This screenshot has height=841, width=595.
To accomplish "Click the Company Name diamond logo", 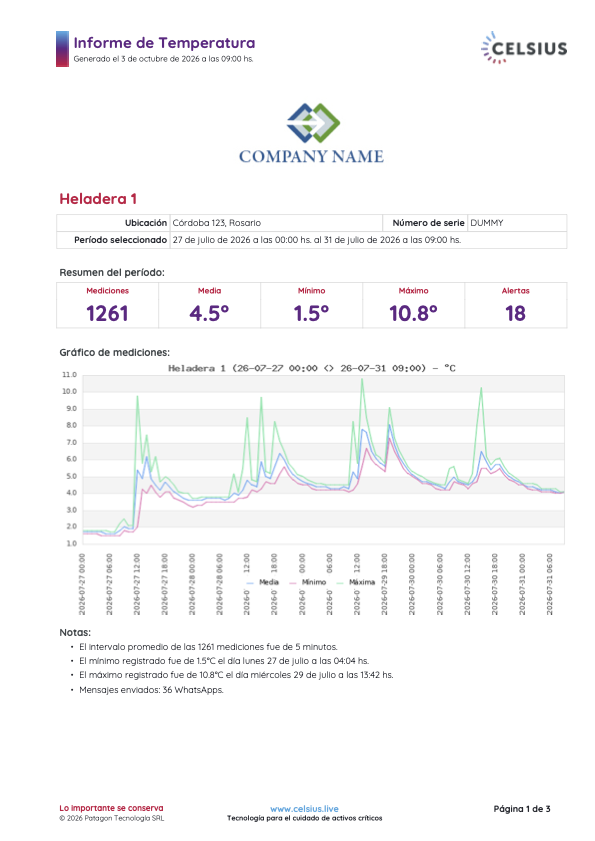I will pyautogui.click(x=313, y=123).
